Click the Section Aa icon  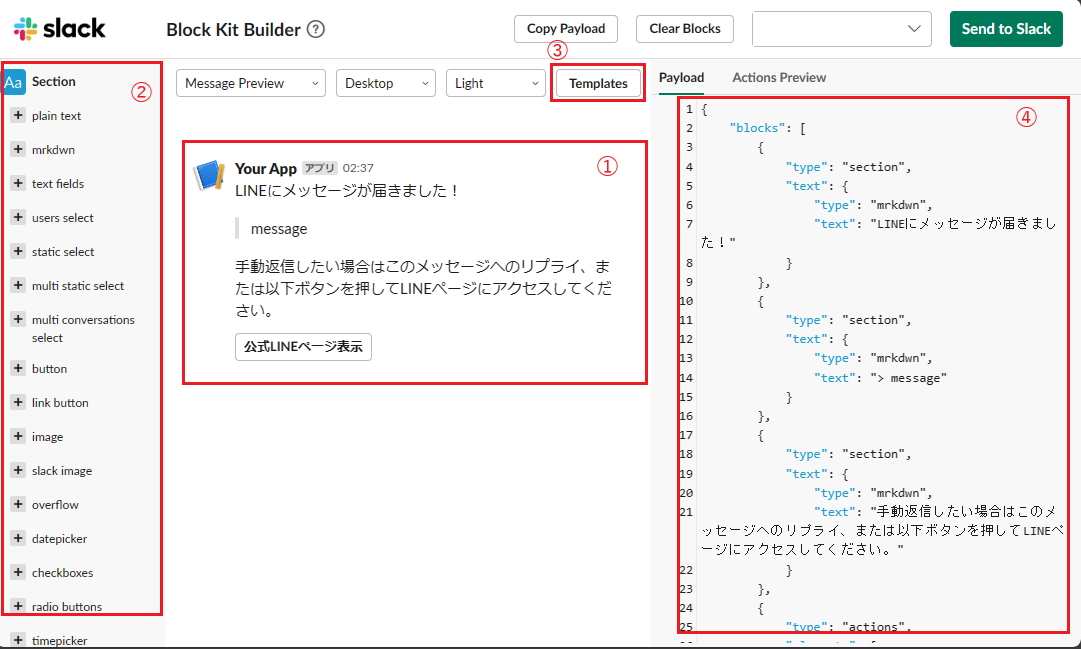pyautogui.click(x=13, y=82)
